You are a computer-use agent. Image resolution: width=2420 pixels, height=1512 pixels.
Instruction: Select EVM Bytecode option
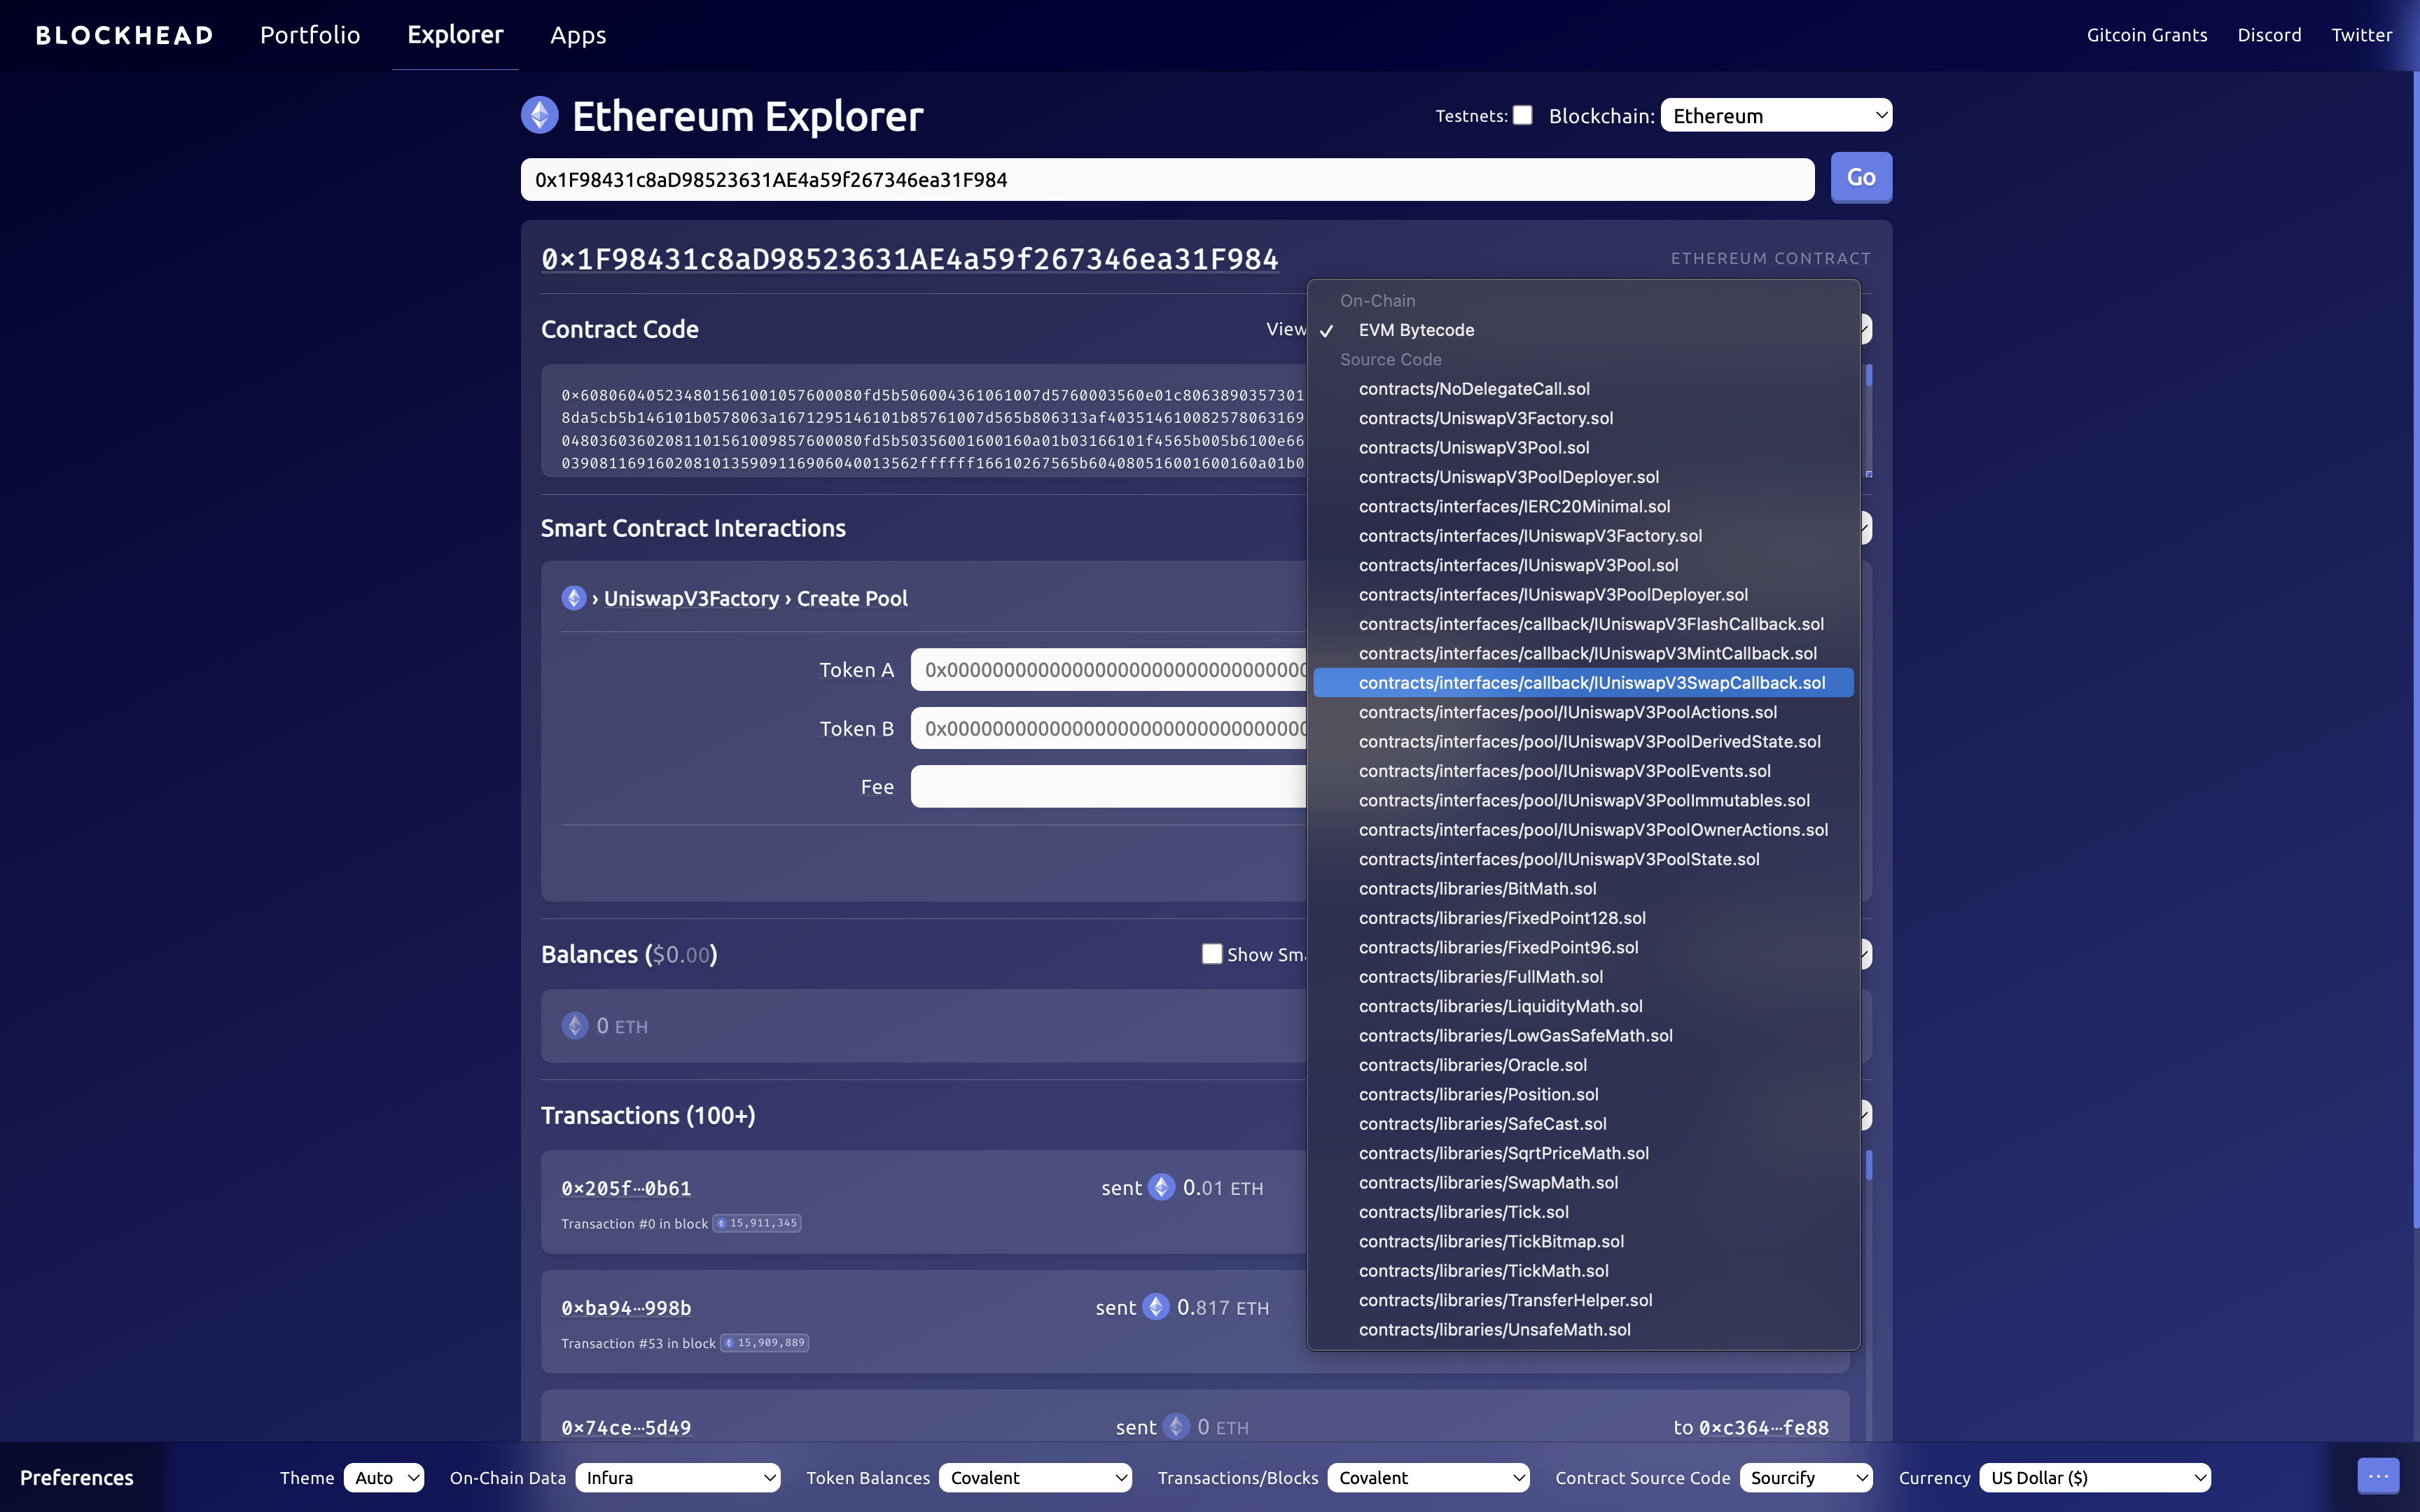1583,330
